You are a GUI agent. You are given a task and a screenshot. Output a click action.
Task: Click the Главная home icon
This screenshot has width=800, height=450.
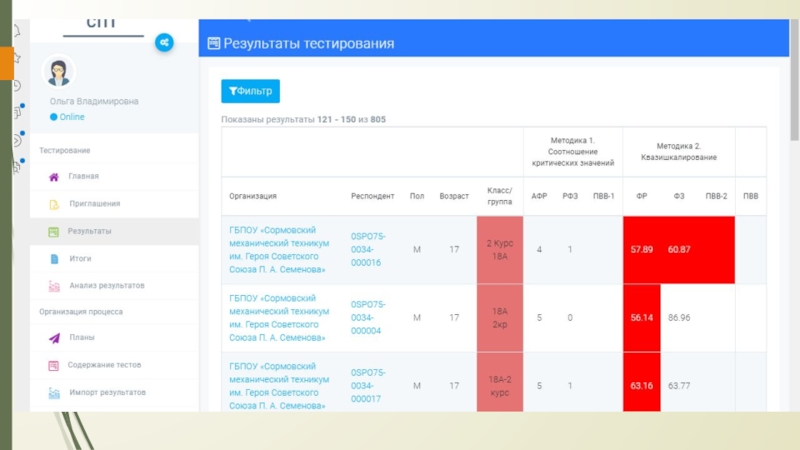point(54,177)
